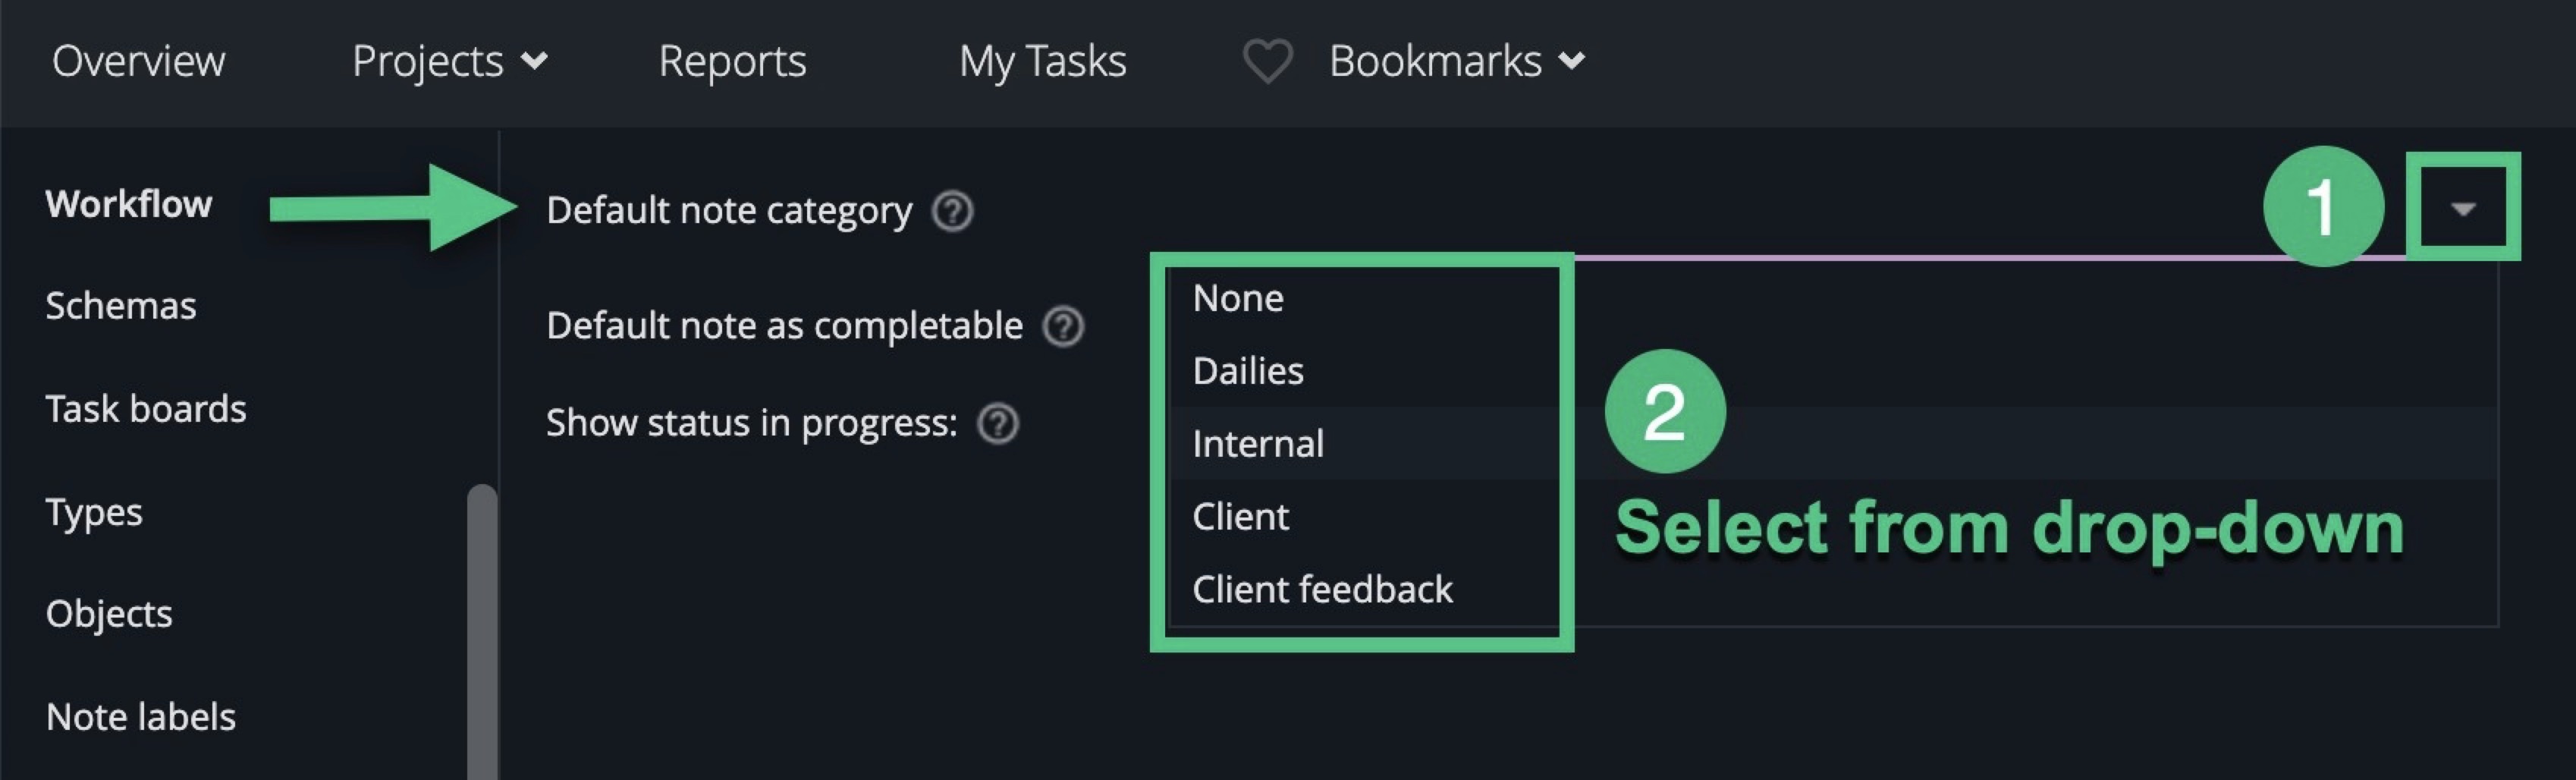Viewport: 2576px width, 780px height.
Task: Select Schemas in the settings sidebar
Action: click(121, 306)
